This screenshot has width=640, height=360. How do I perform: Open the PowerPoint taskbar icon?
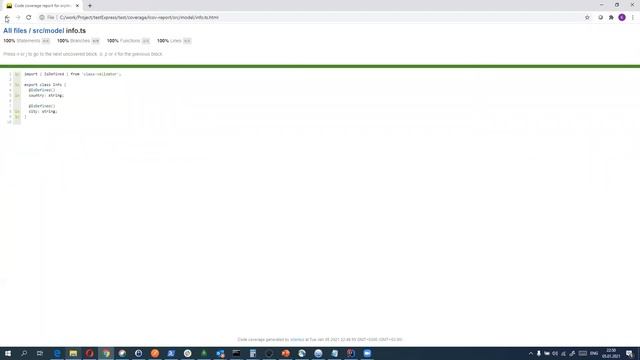click(x=285, y=353)
